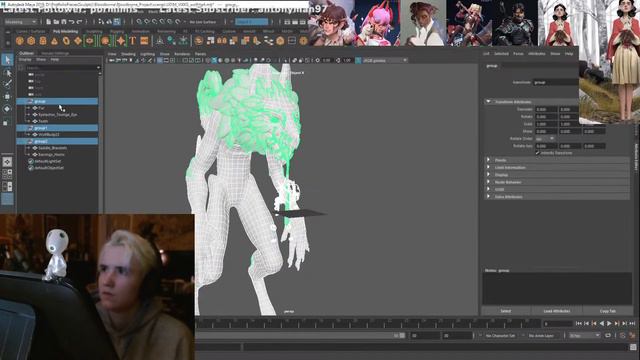640x360 pixels.
Task: Expand the Extra Attributes section
Action: click(489, 197)
